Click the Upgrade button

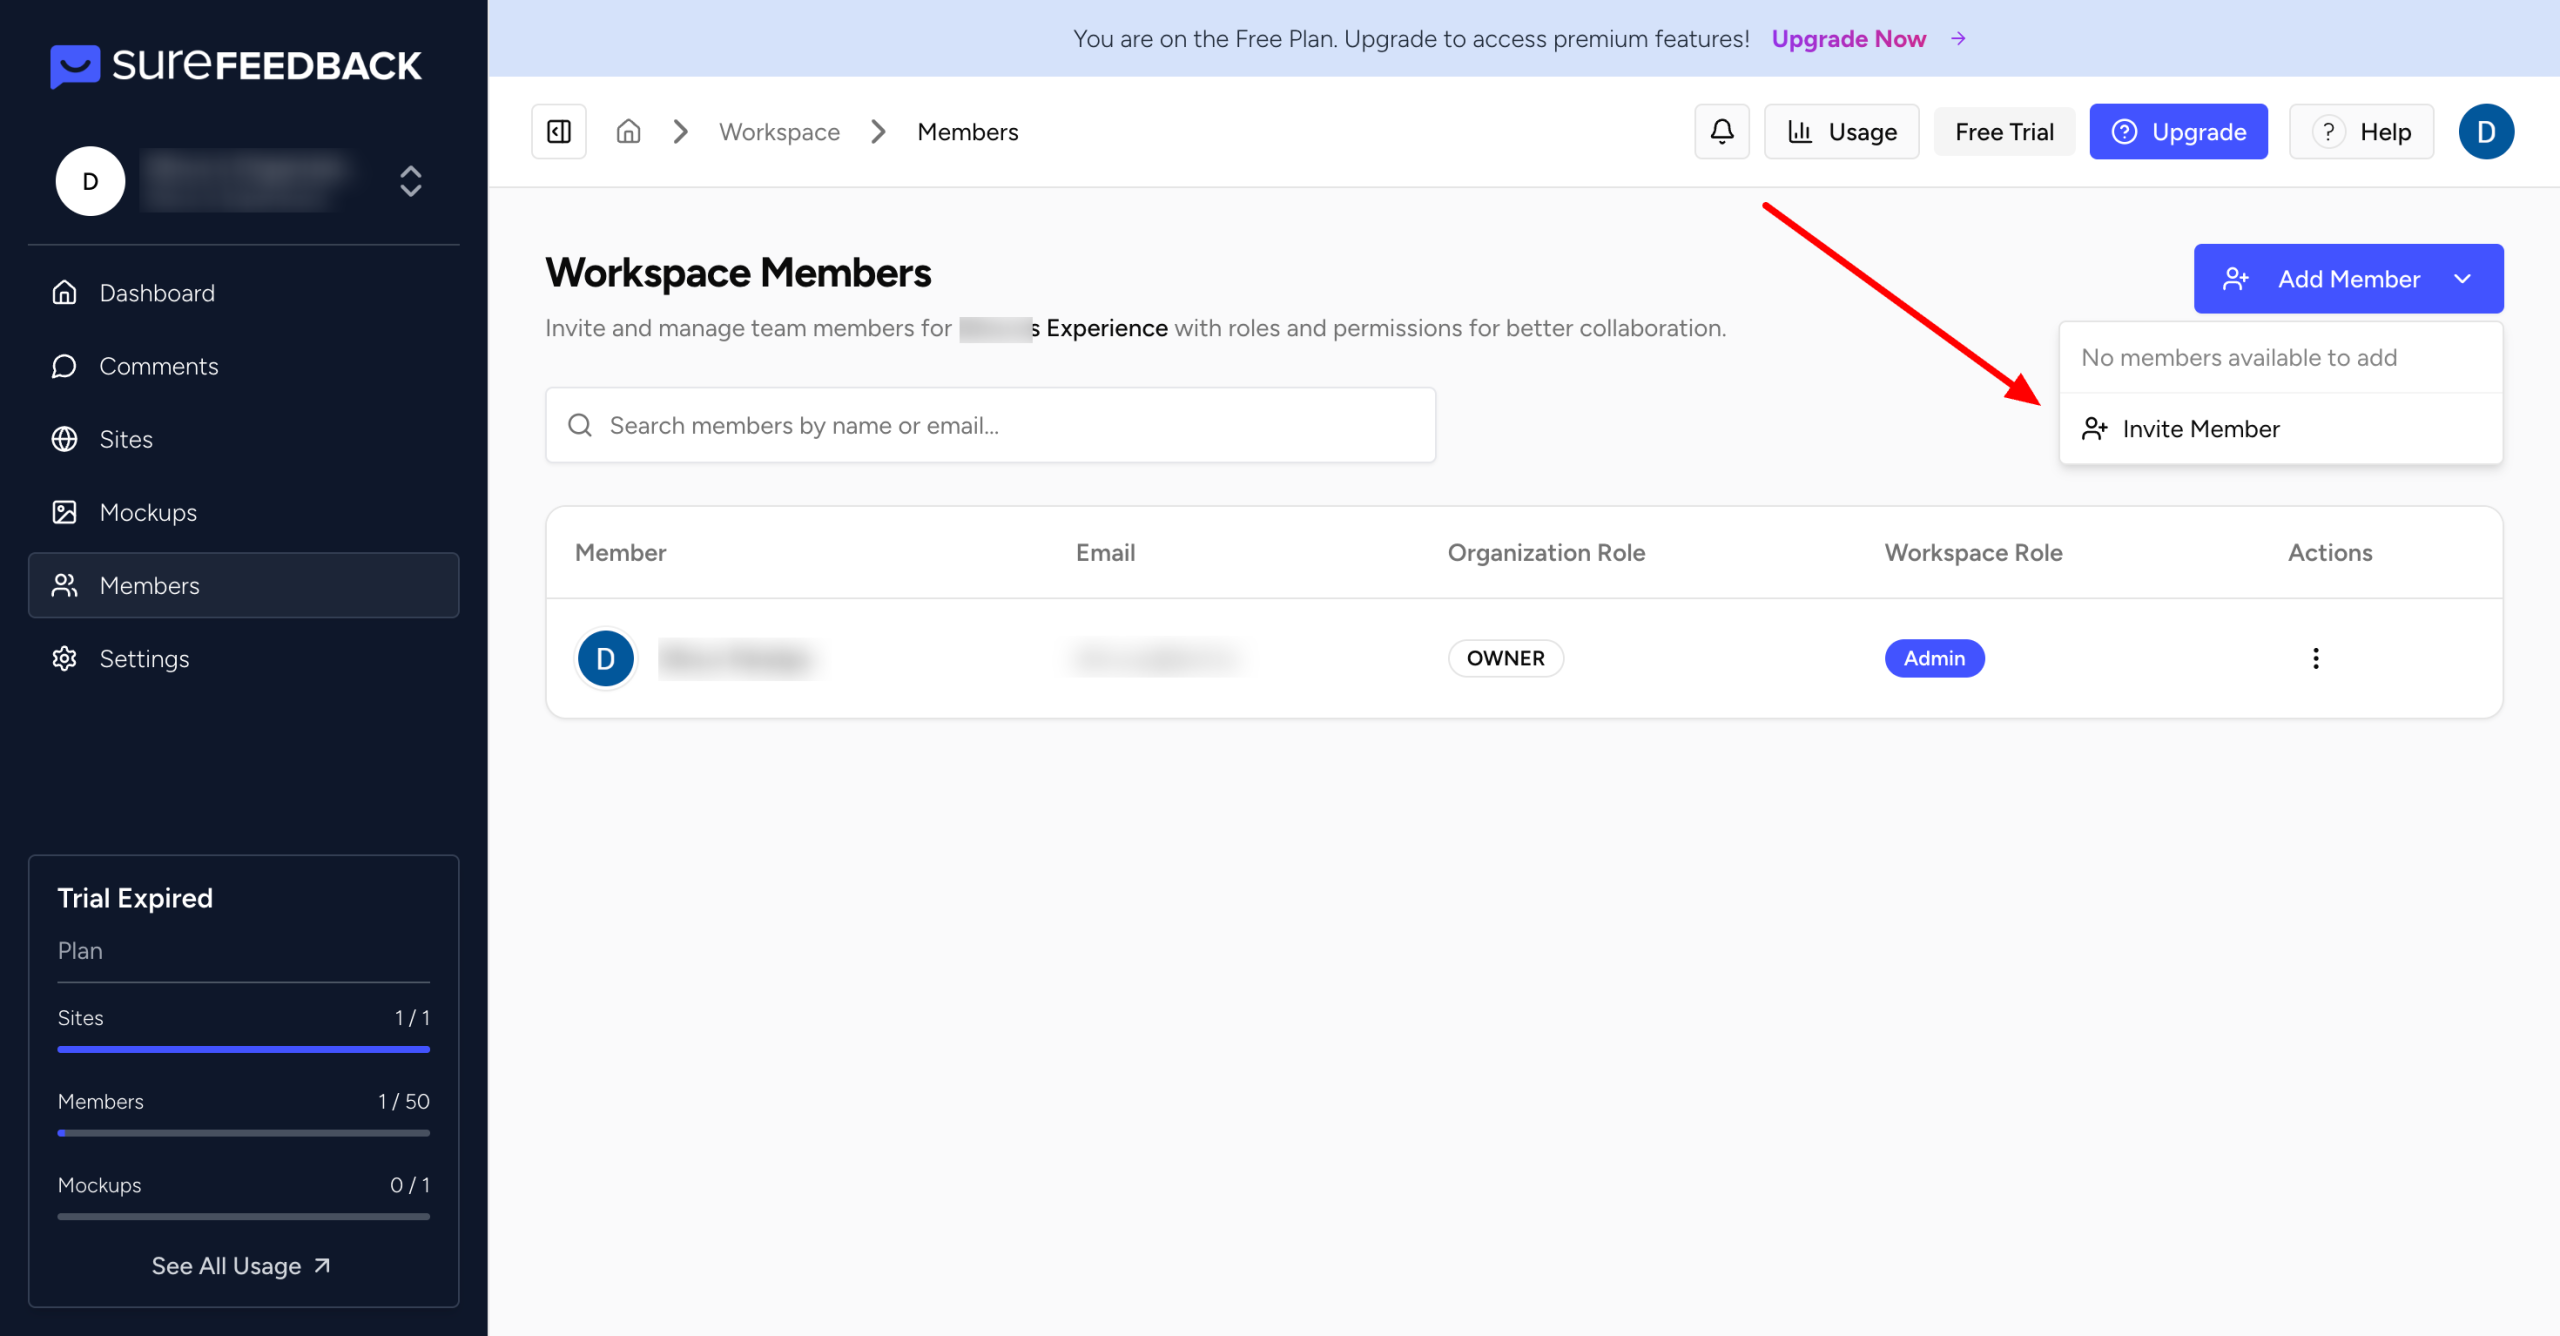click(x=2177, y=132)
